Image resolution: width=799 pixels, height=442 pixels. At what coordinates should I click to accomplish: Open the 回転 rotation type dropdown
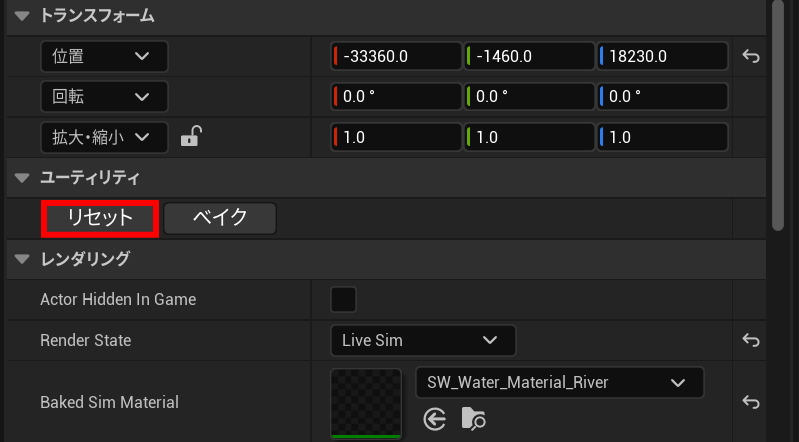[104, 97]
